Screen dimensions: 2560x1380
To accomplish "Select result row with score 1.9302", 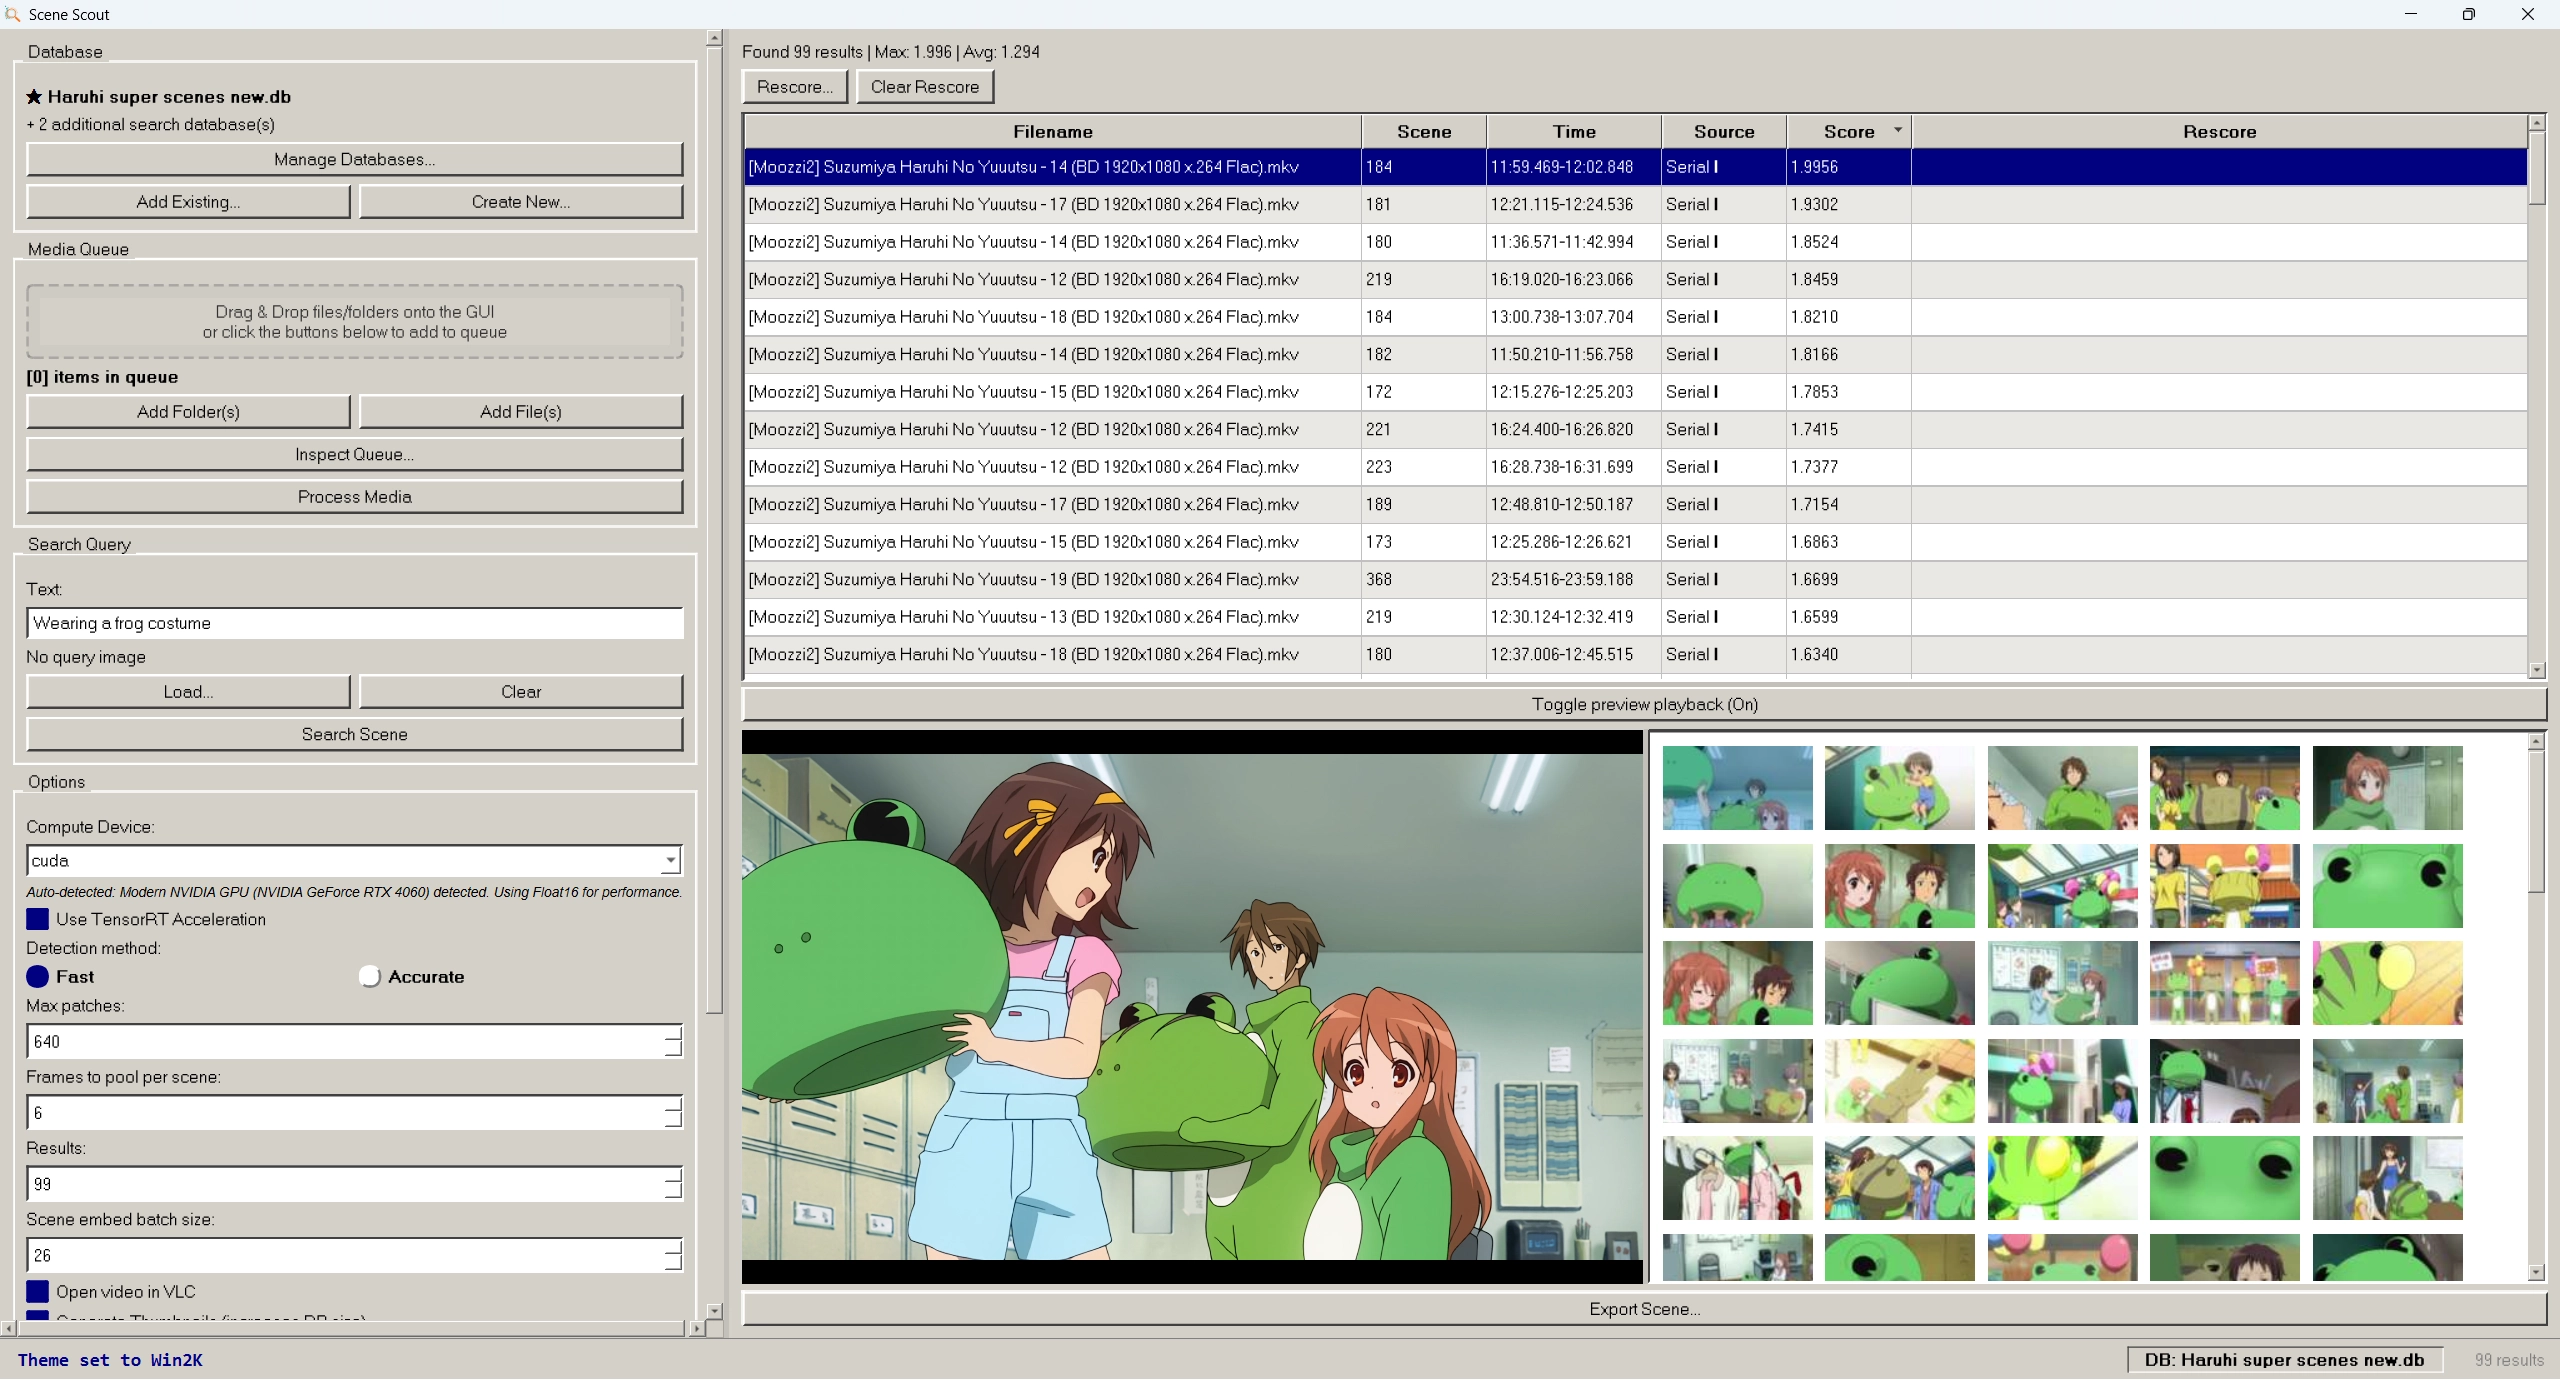I will click(1636, 205).
